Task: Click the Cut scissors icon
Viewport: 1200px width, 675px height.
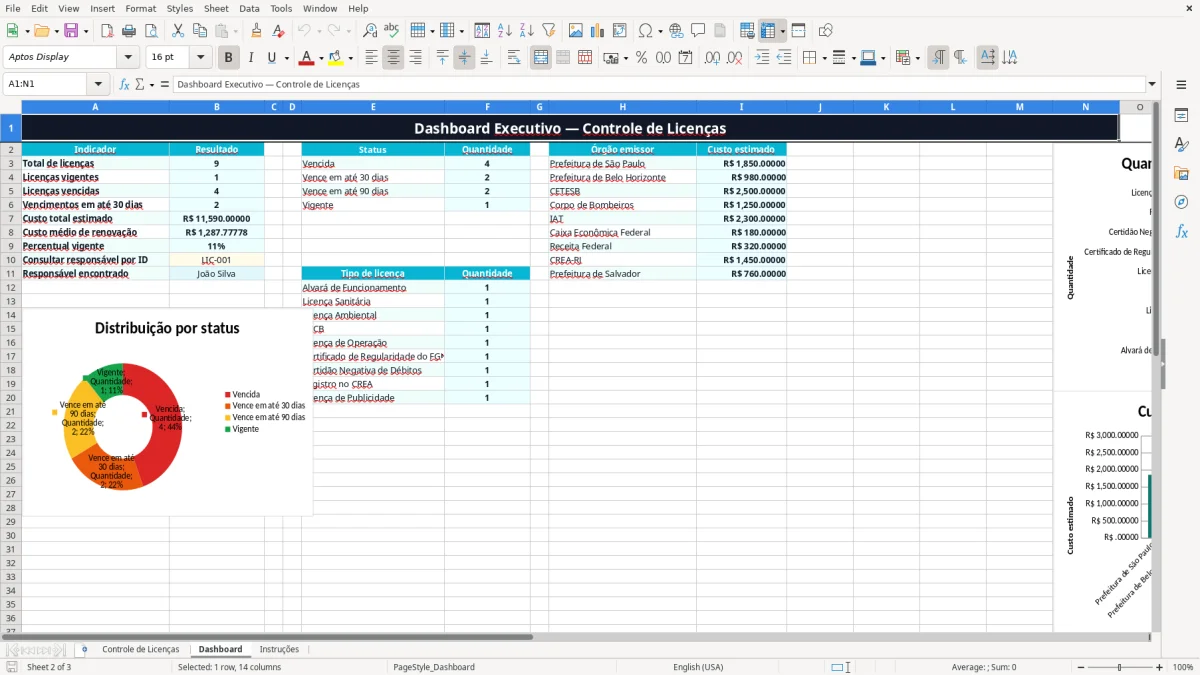Action: coord(177,31)
